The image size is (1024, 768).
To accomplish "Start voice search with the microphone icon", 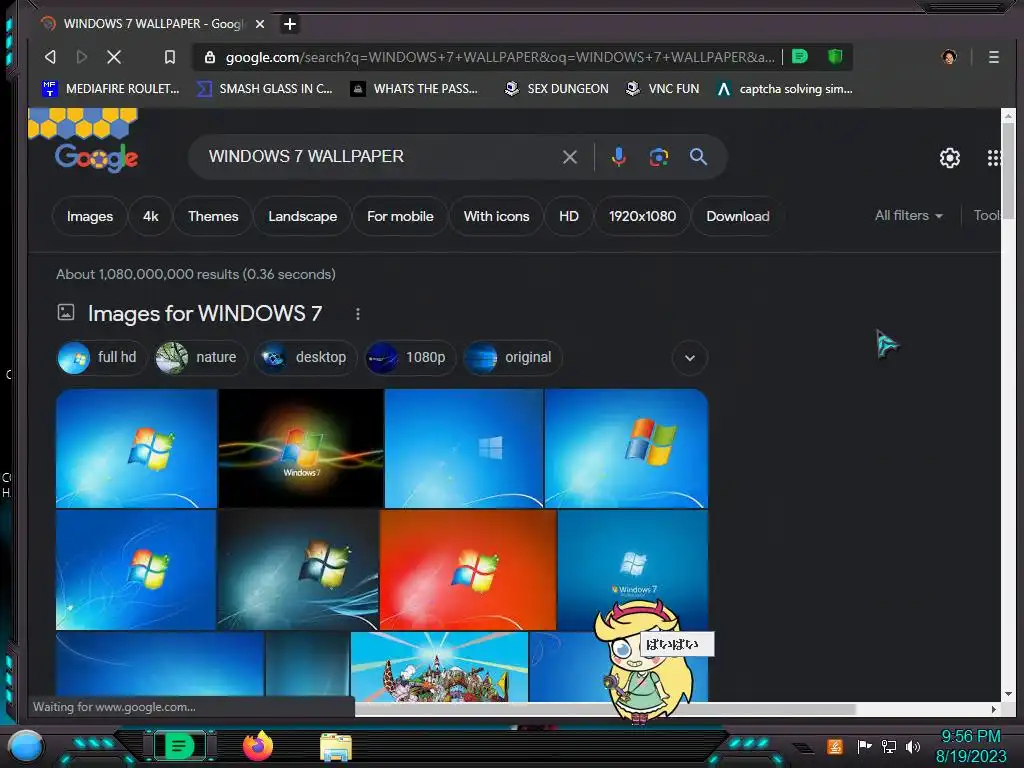I will (618, 157).
